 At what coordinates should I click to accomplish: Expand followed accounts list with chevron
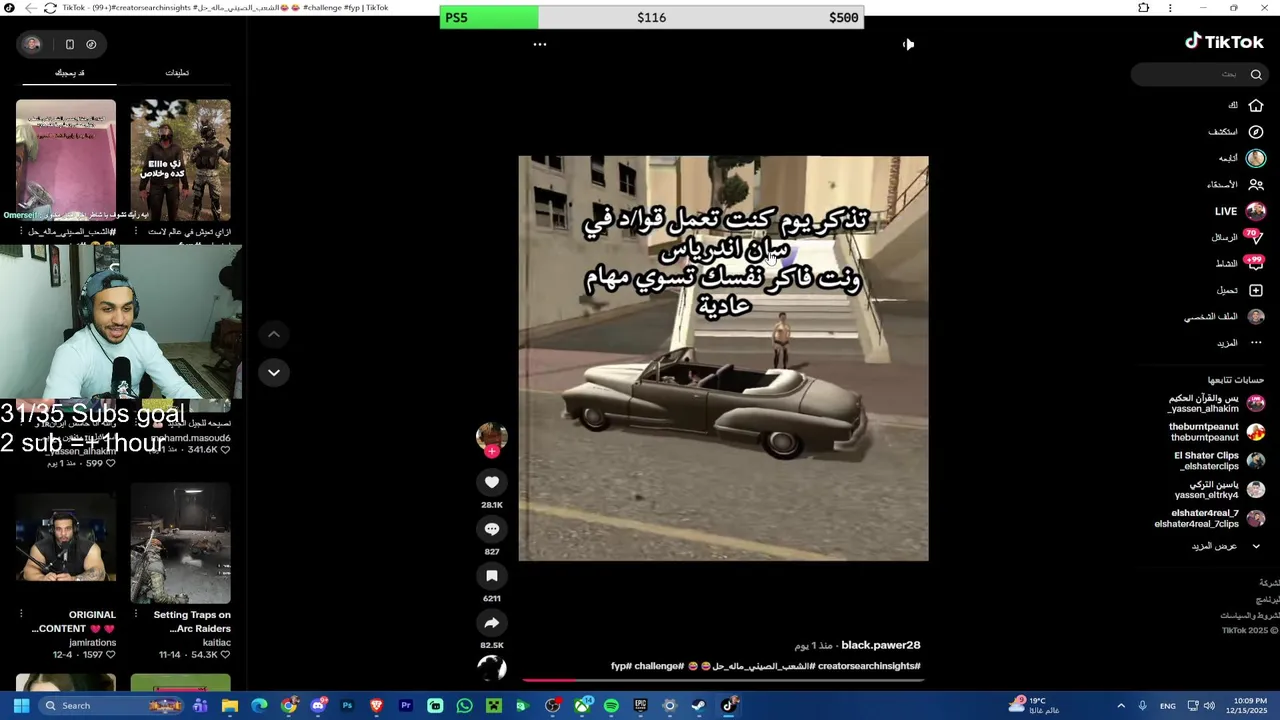[x=1256, y=546]
